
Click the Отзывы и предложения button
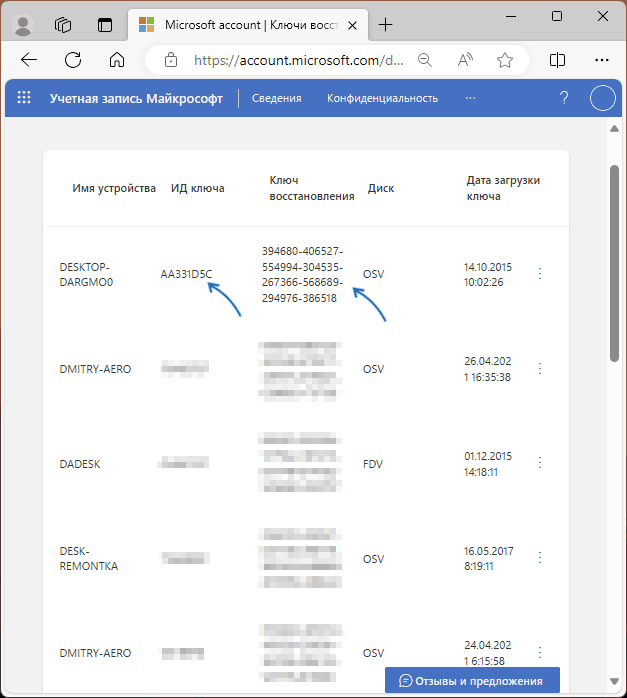point(472,681)
